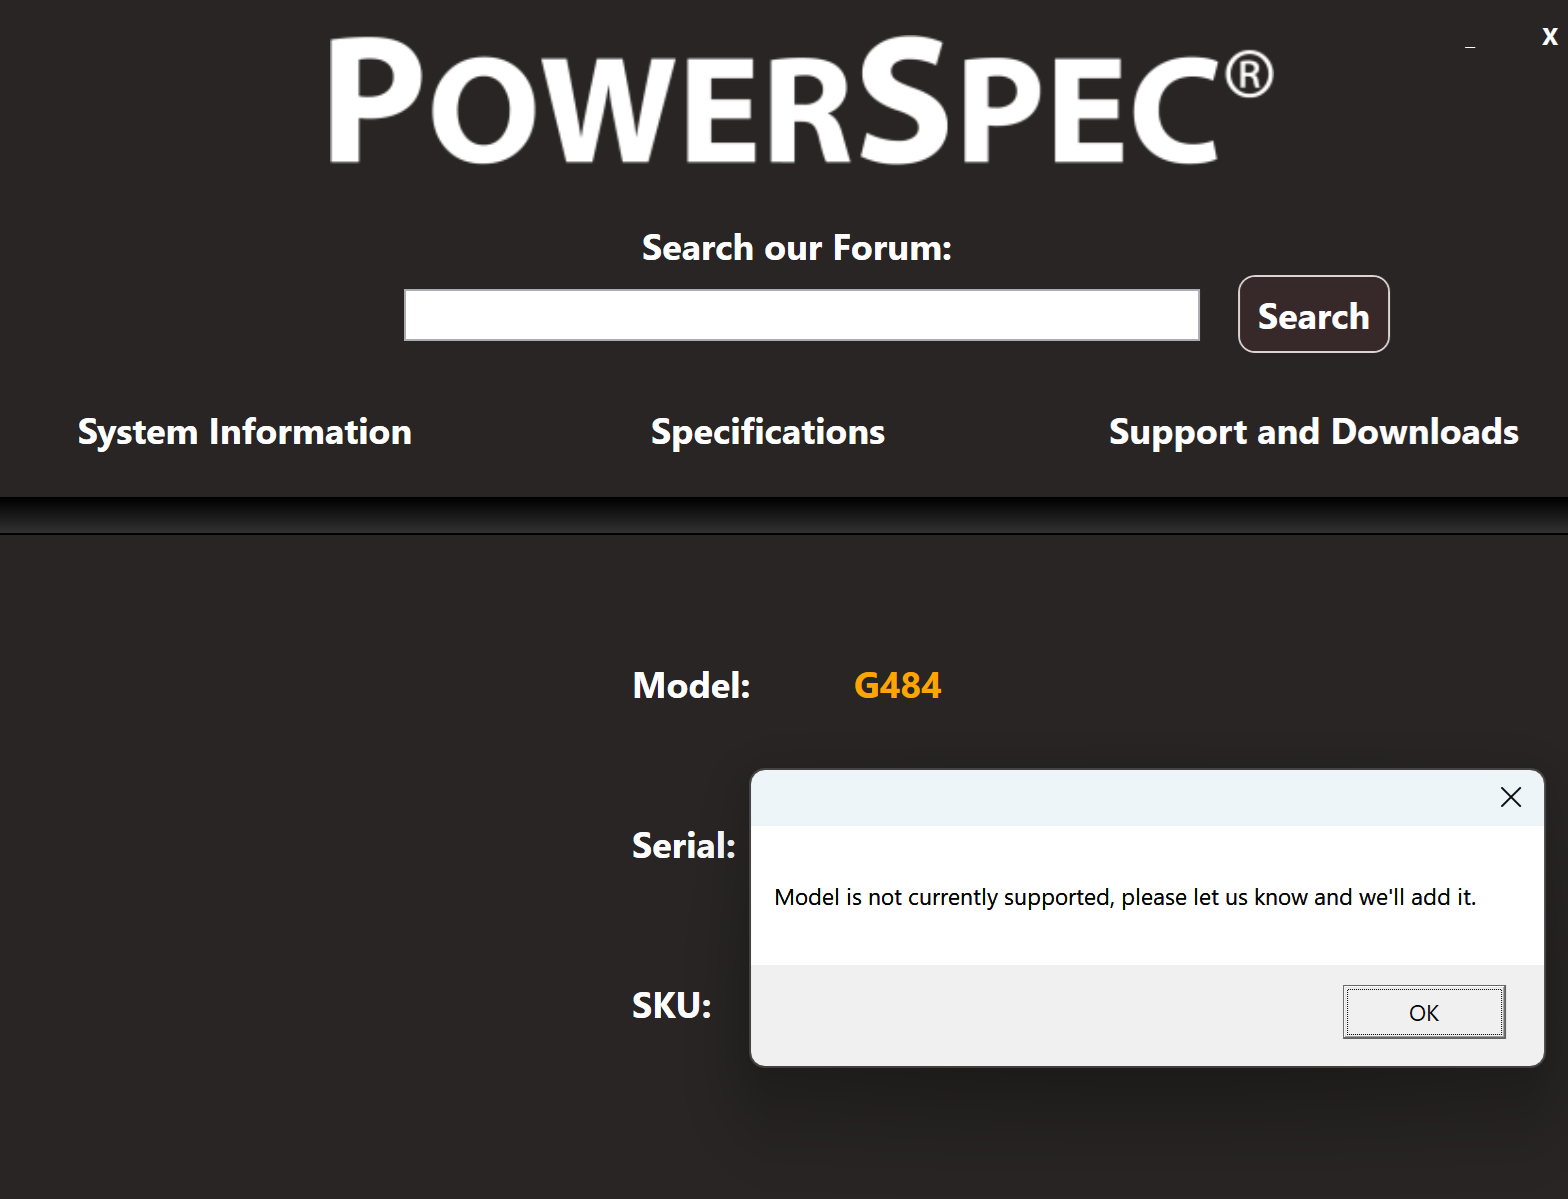
Task: Click the 'Model is not currently supported' message
Action: point(1125,897)
